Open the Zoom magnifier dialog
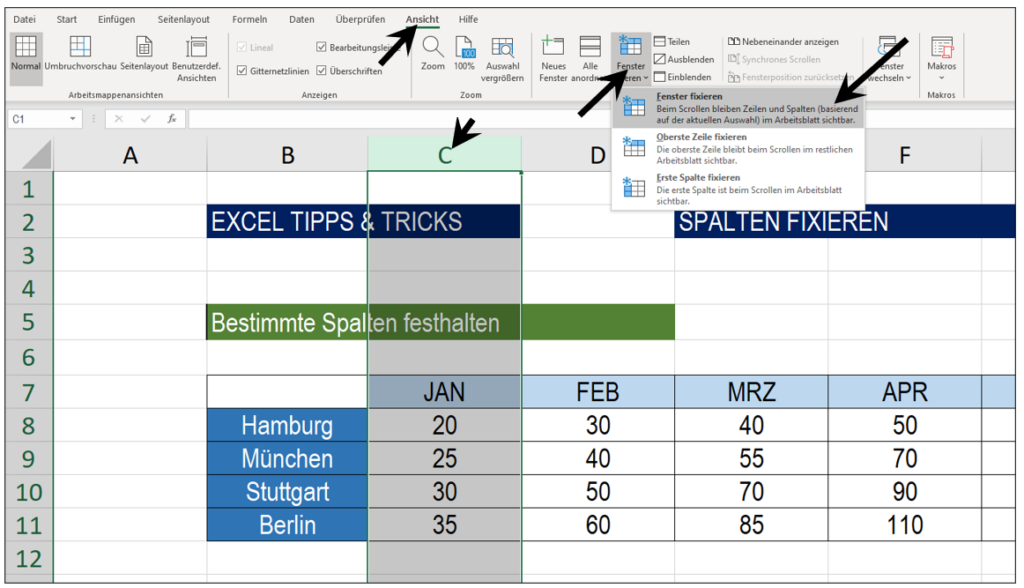The width and height of the screenshot is (1024, 588). [x=432, y=54]
